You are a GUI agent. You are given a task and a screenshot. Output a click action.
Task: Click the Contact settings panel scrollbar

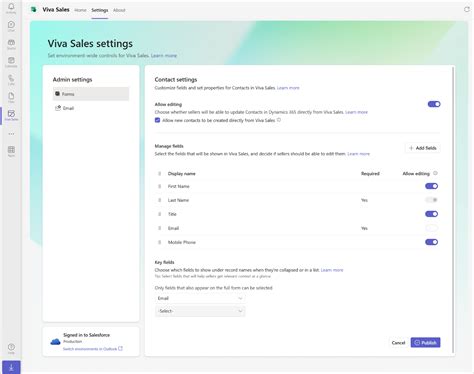[x=453, y=209]
